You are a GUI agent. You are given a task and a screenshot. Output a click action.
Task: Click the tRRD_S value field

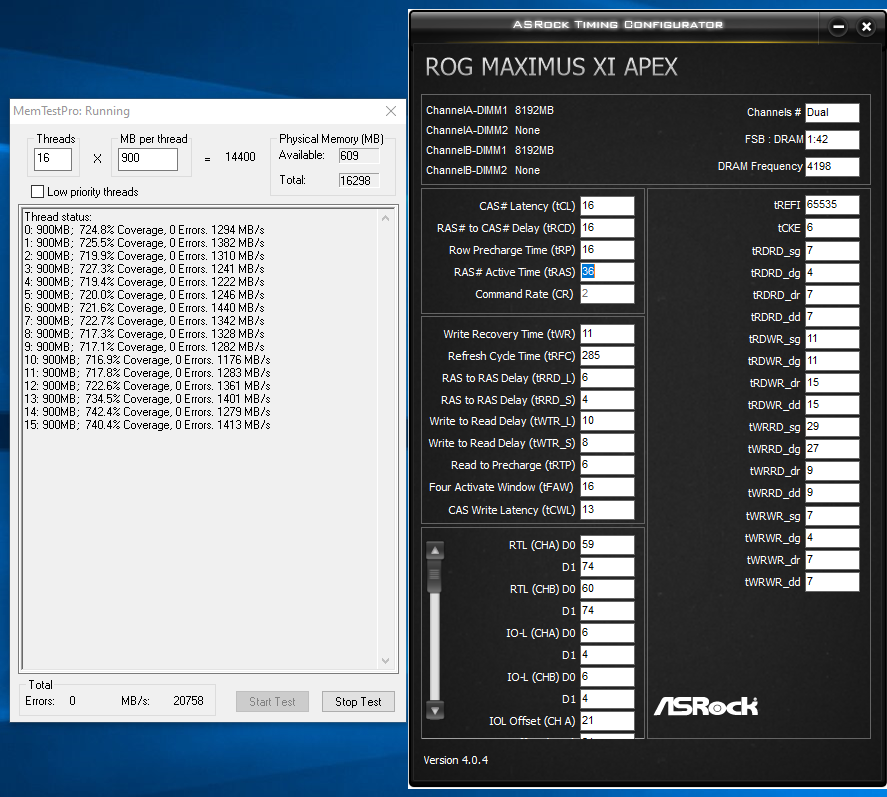click(x=607, y=400)
